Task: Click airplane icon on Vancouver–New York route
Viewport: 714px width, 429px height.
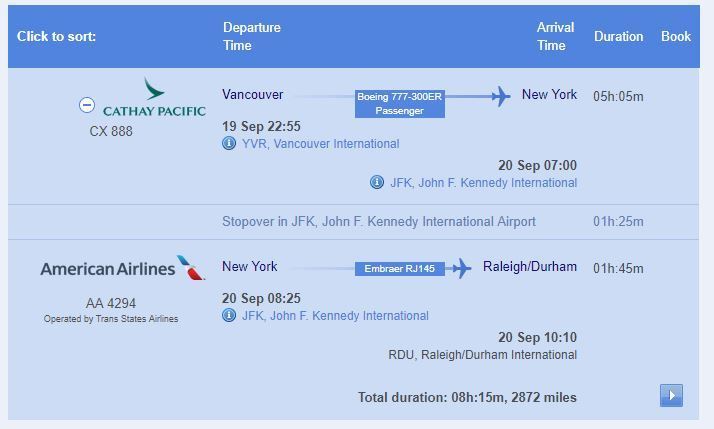Action: (501, 97)
